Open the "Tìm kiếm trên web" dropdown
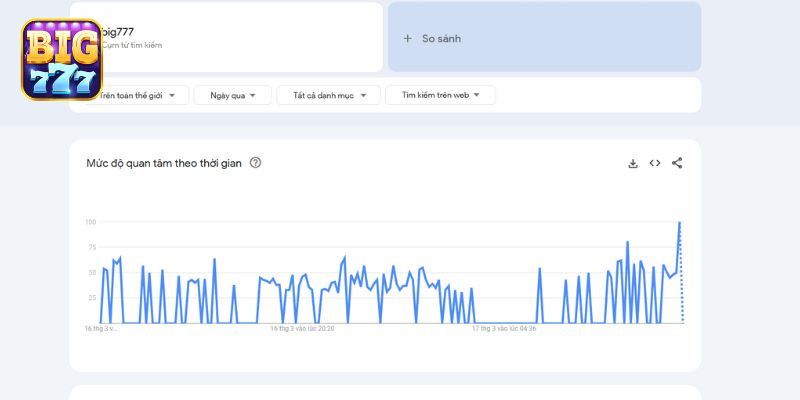Viewport: 800px width, 400px height. (440, 95)
